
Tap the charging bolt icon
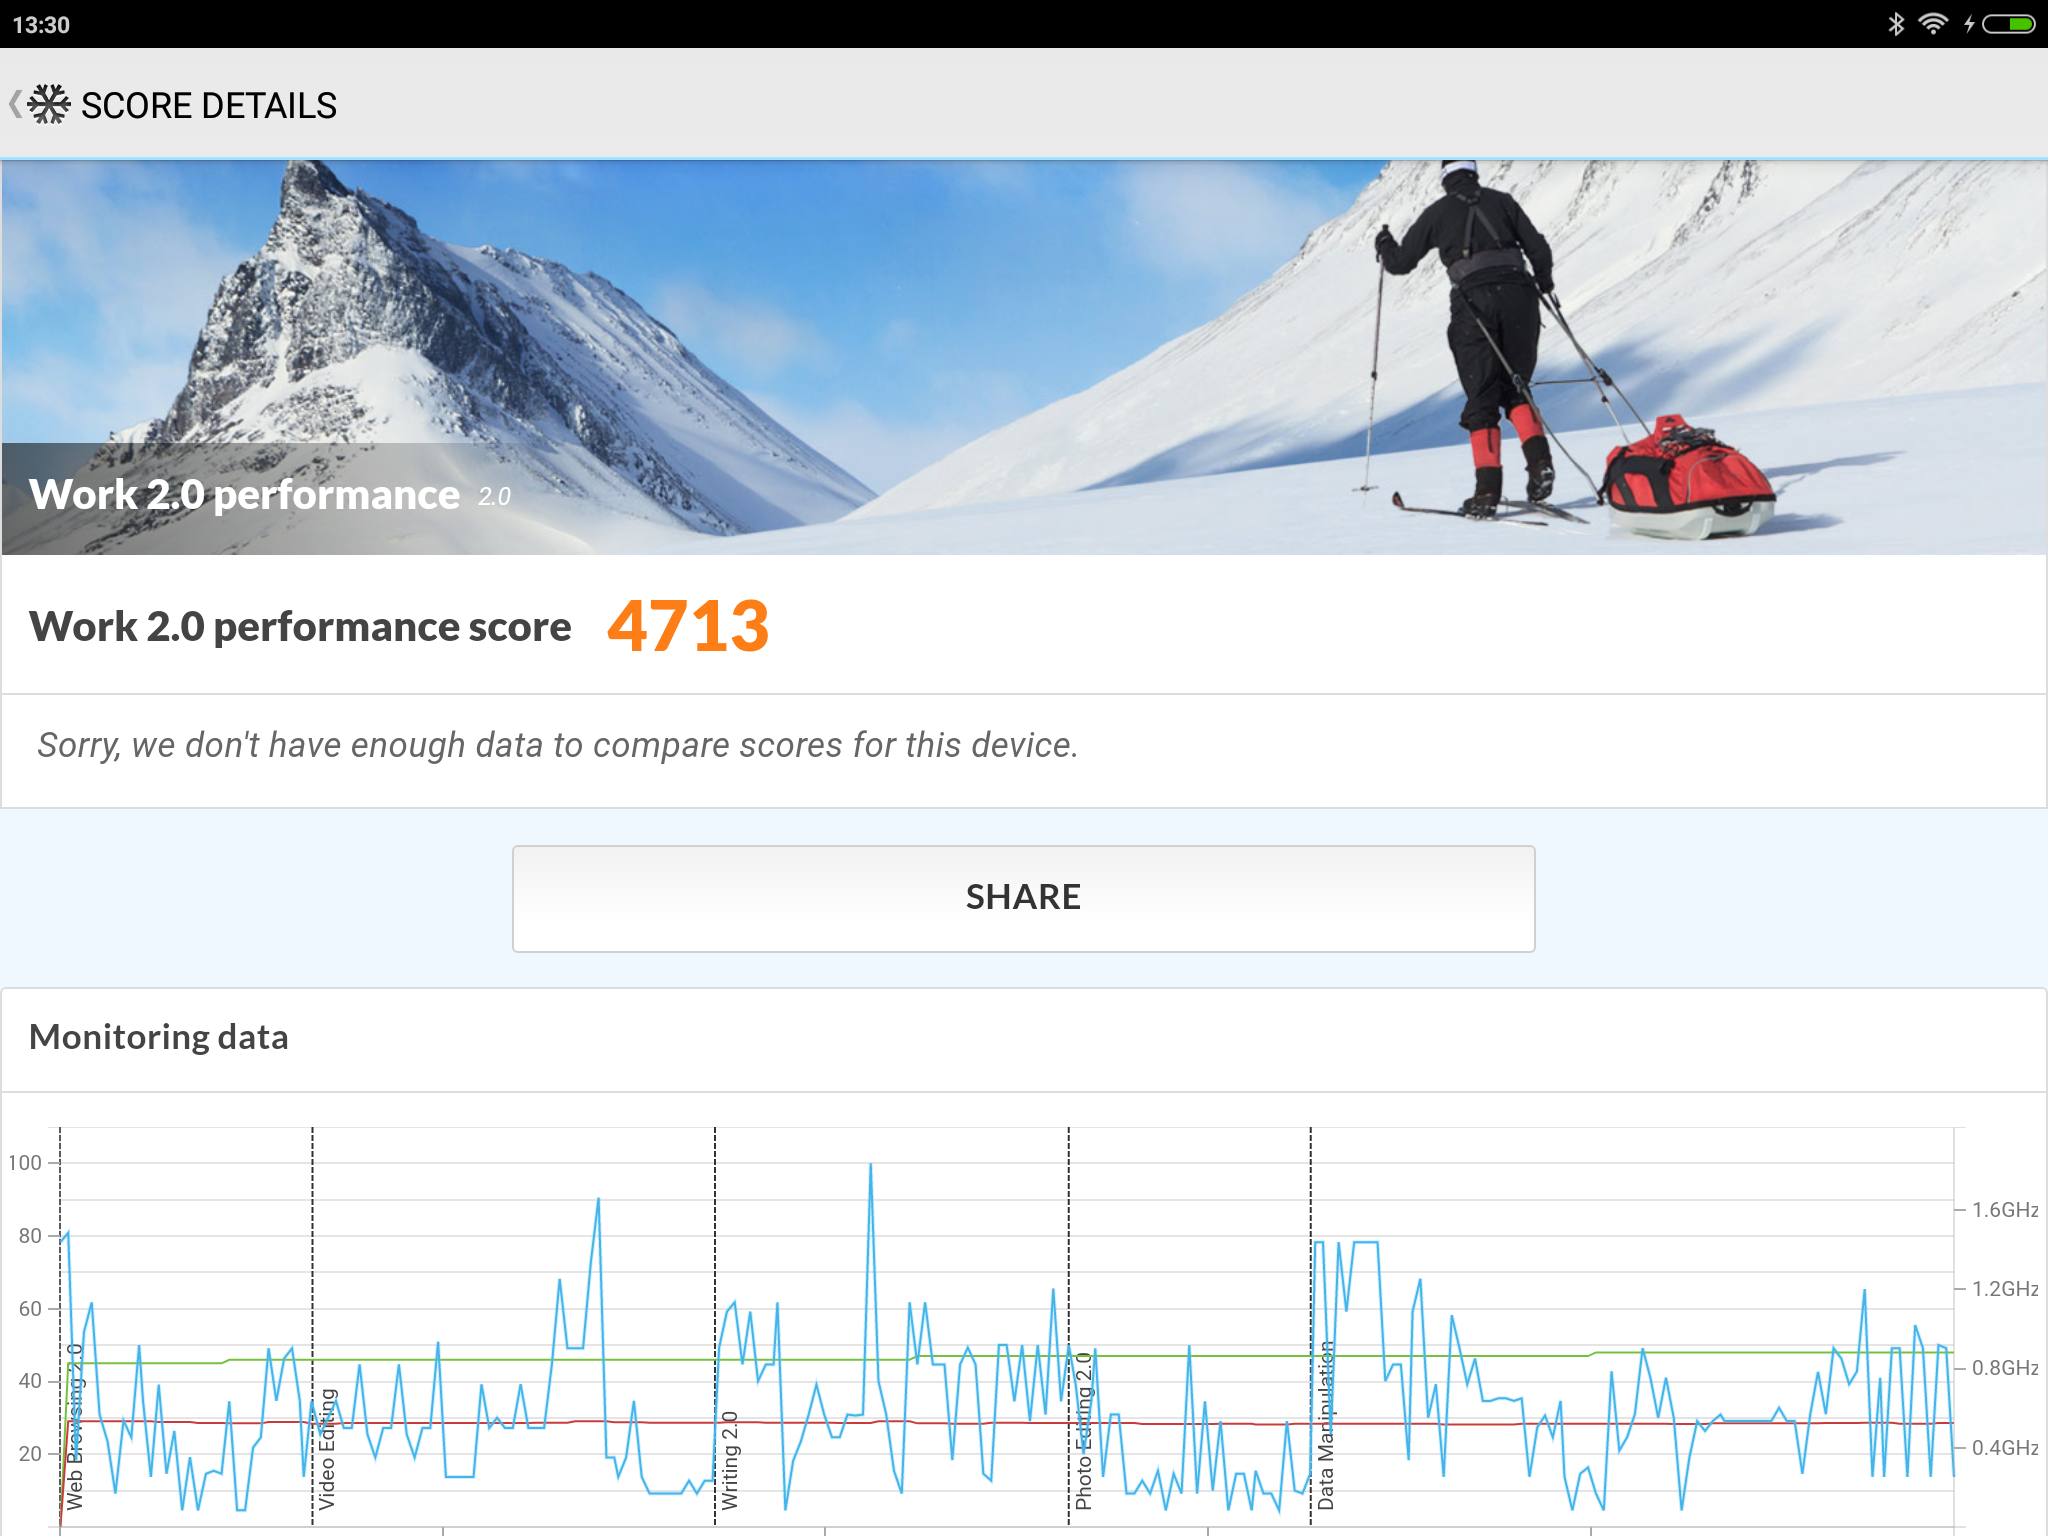[1968, 24]
